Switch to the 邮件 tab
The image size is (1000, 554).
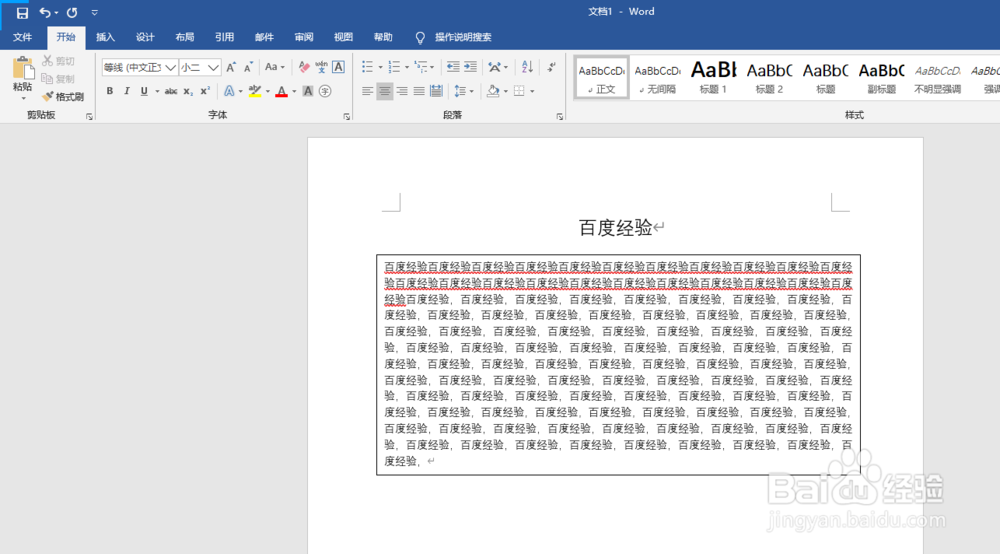point(264,37)
